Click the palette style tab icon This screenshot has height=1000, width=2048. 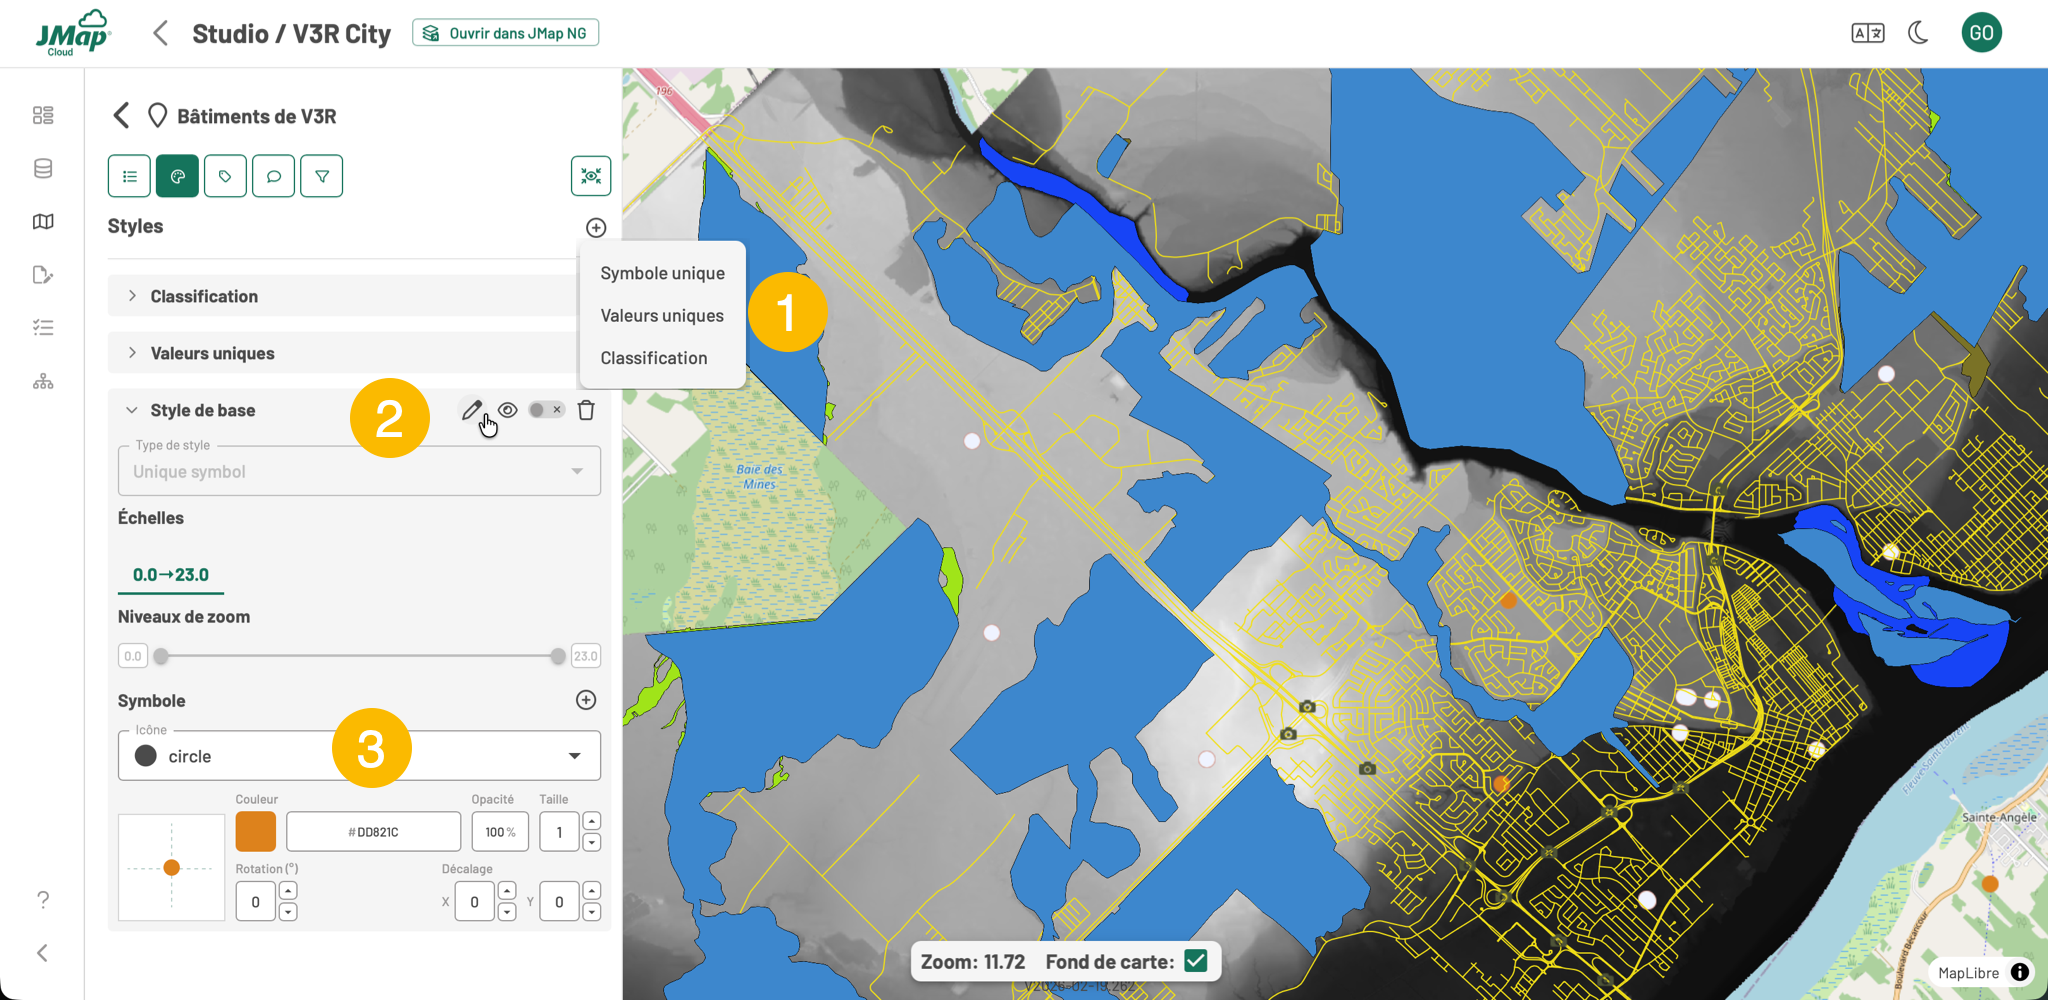tap(177, 176)
